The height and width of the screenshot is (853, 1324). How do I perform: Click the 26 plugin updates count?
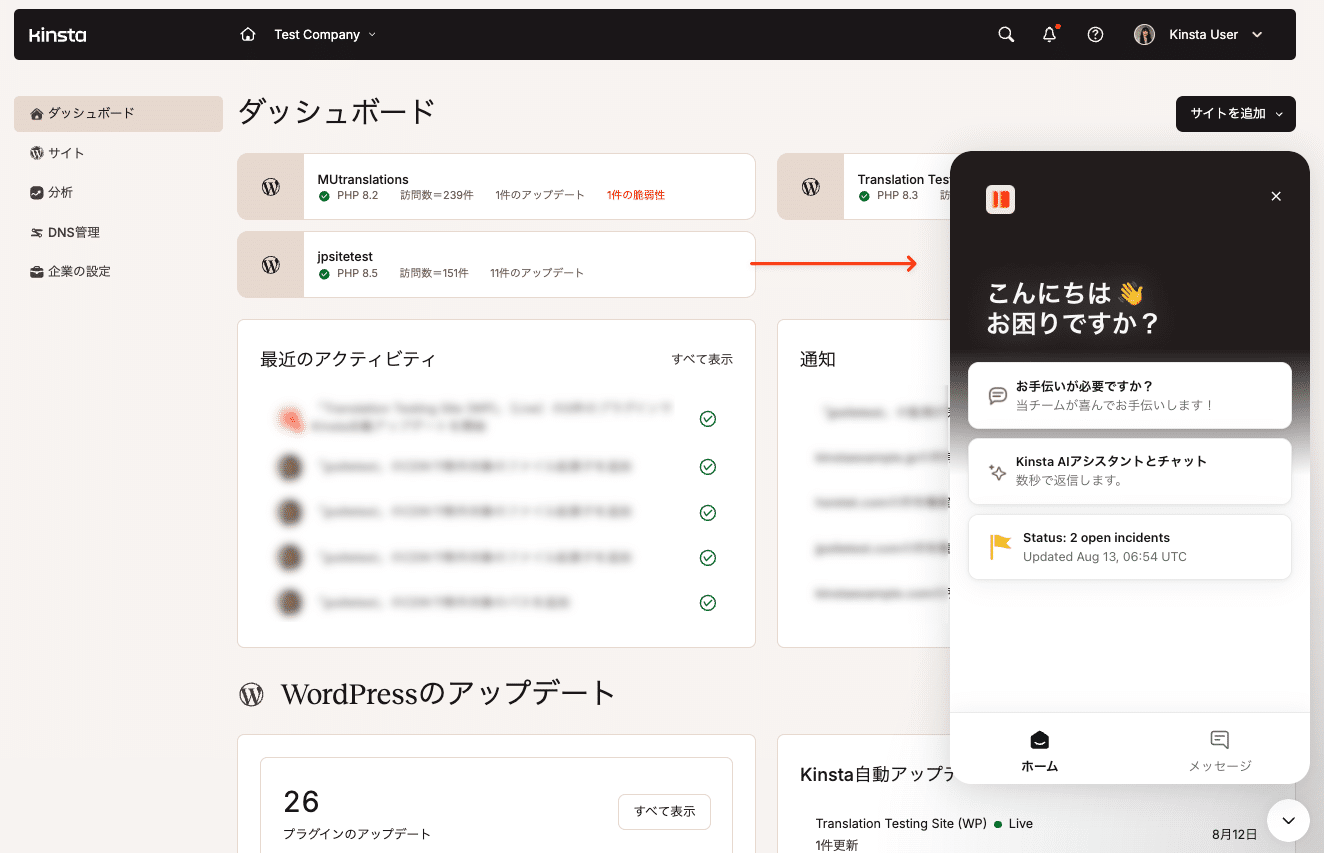302,802
